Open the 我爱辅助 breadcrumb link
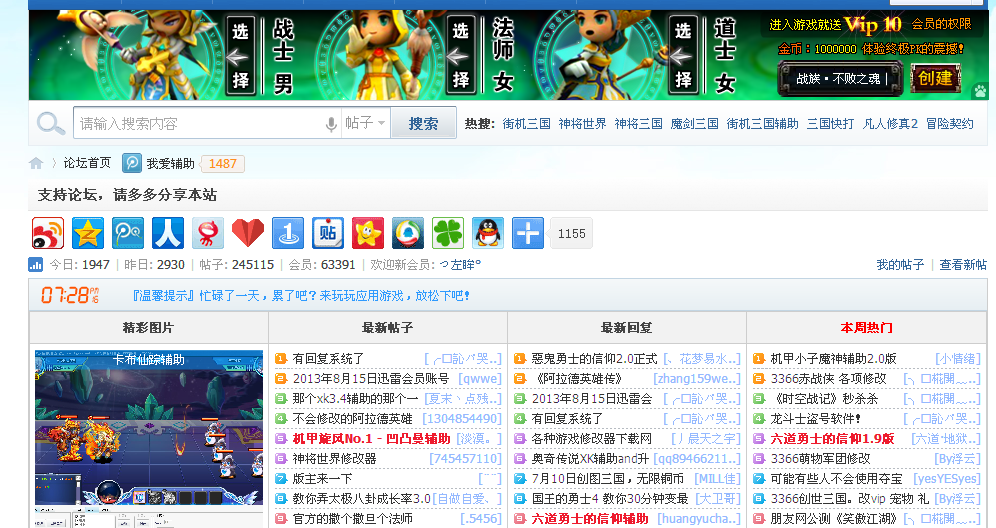Image resolution: width=996 pixels, height=528 pixels. coord(170,164)
